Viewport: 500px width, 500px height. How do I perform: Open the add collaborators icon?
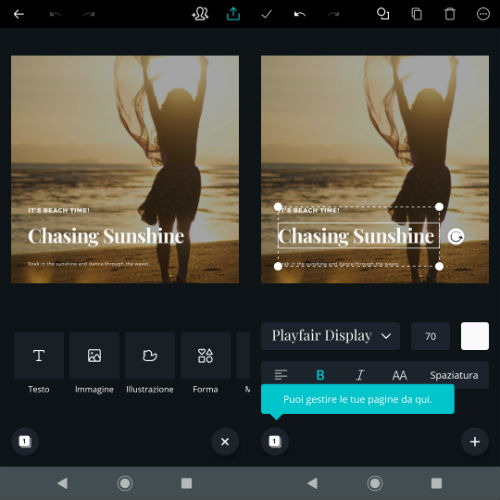[200, 14]
